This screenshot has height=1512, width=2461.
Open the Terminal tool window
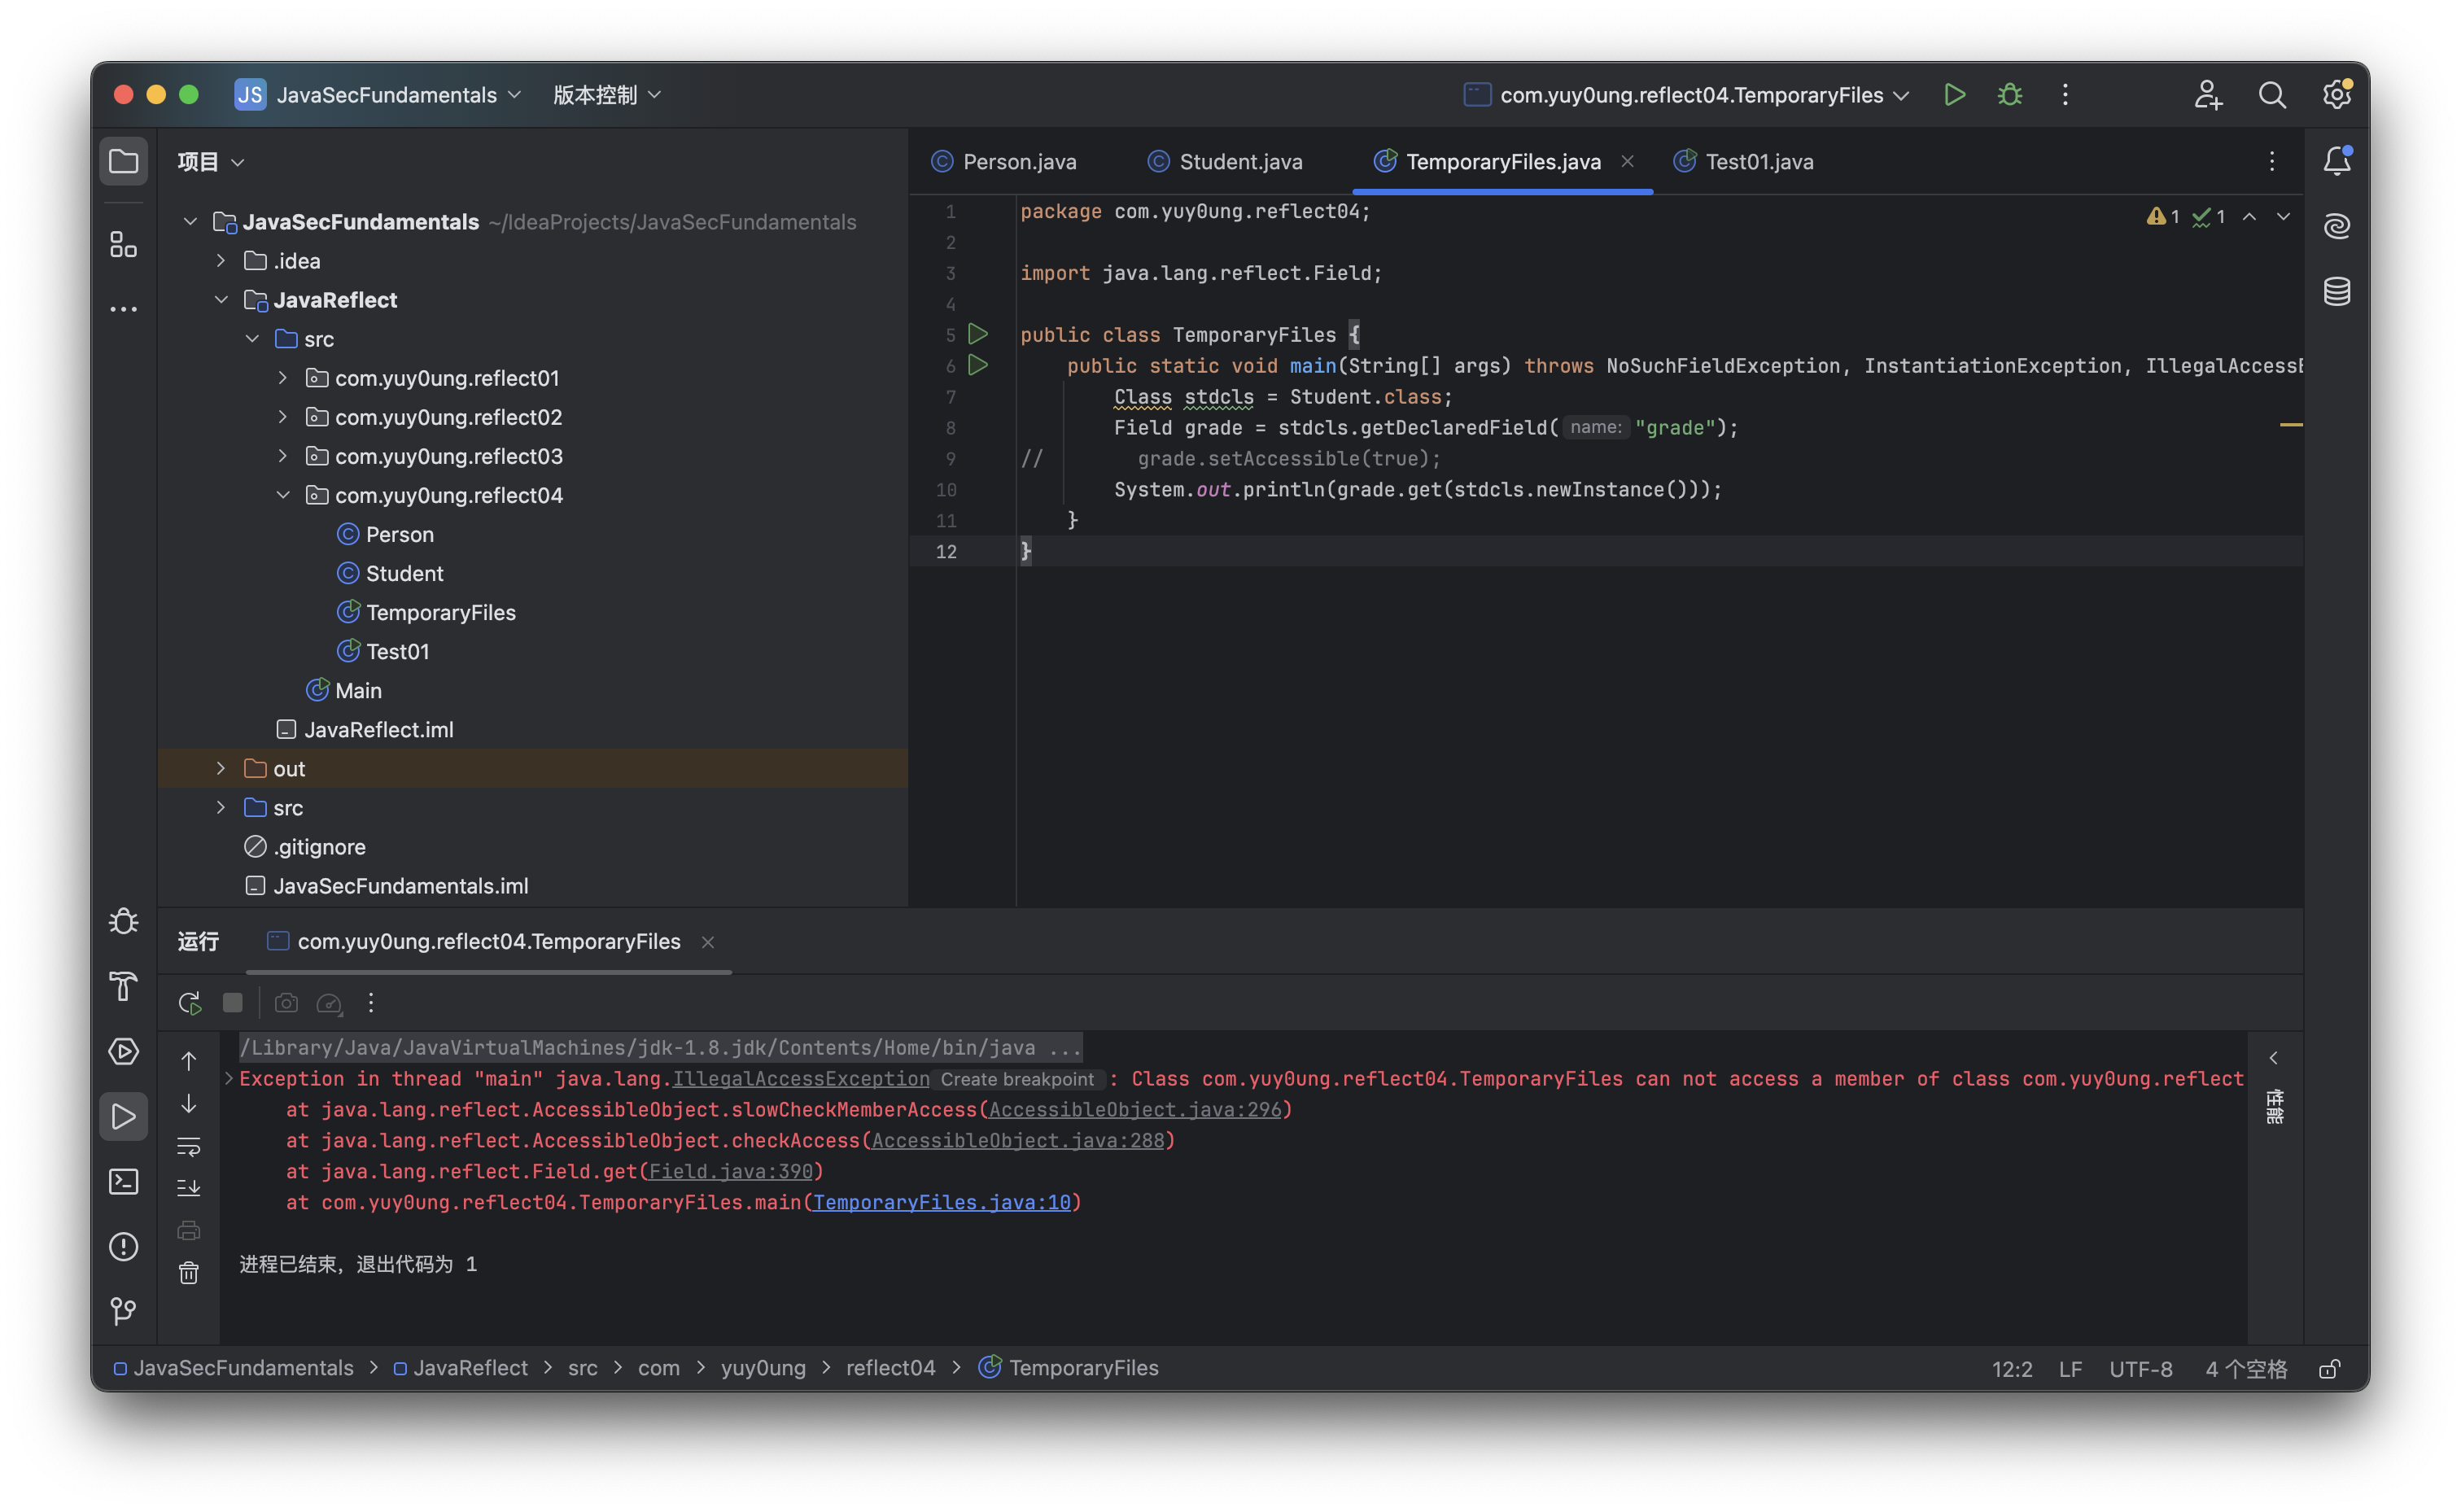pyautogui.click(x=123, y=1182)
